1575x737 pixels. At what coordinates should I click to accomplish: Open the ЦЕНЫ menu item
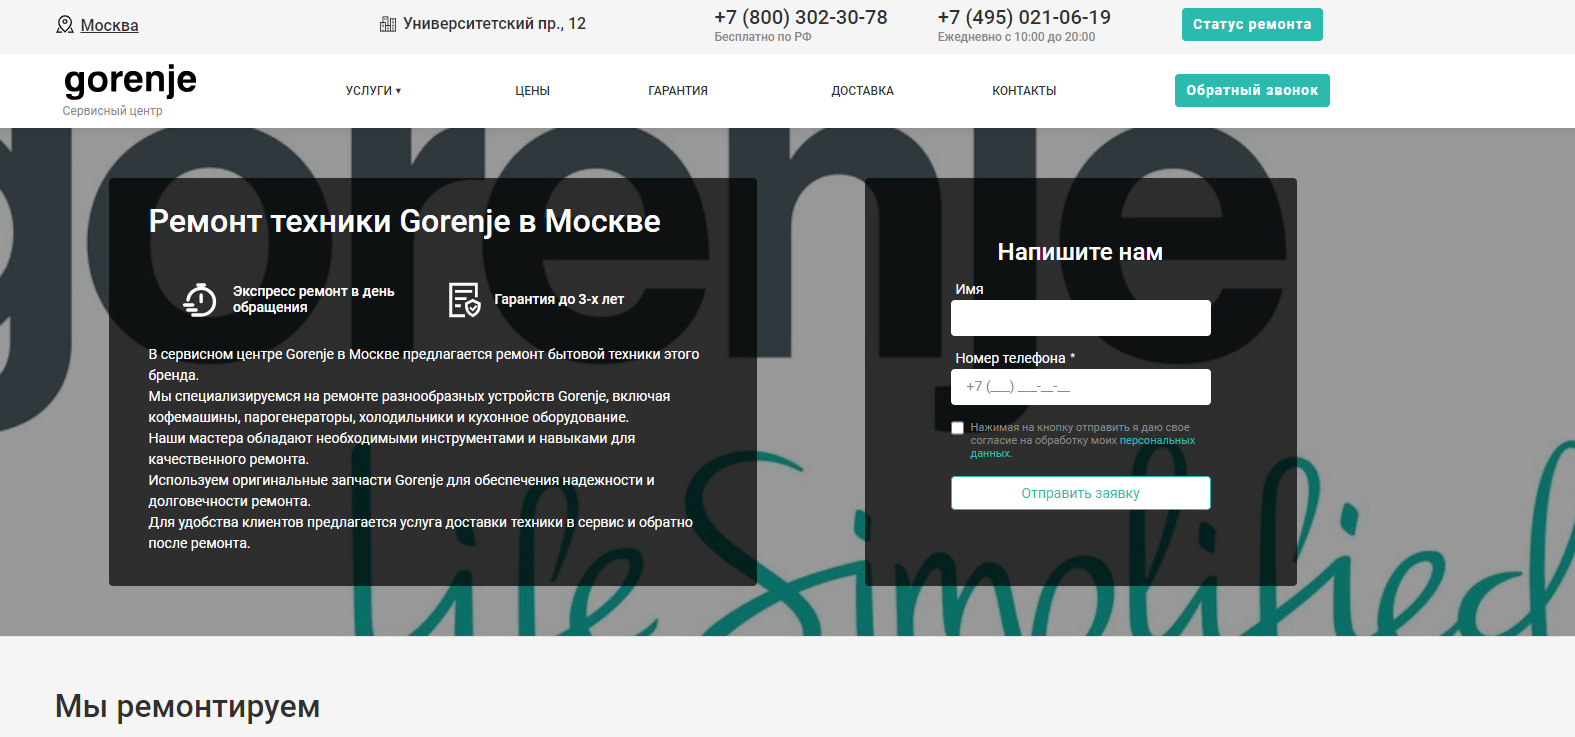[532, 91]
